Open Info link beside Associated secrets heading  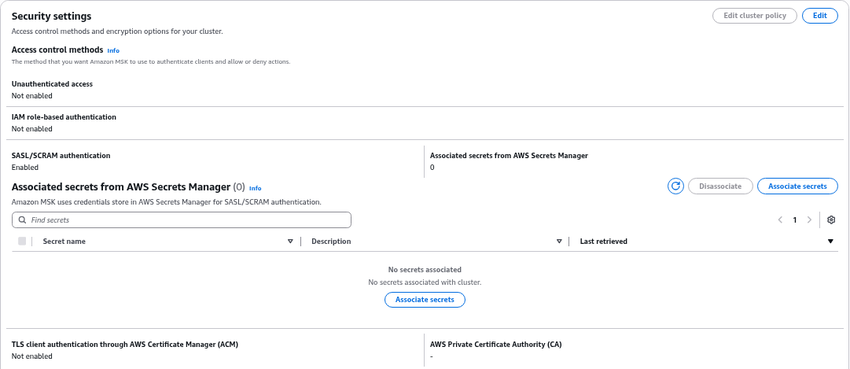(x=255, y=189)
